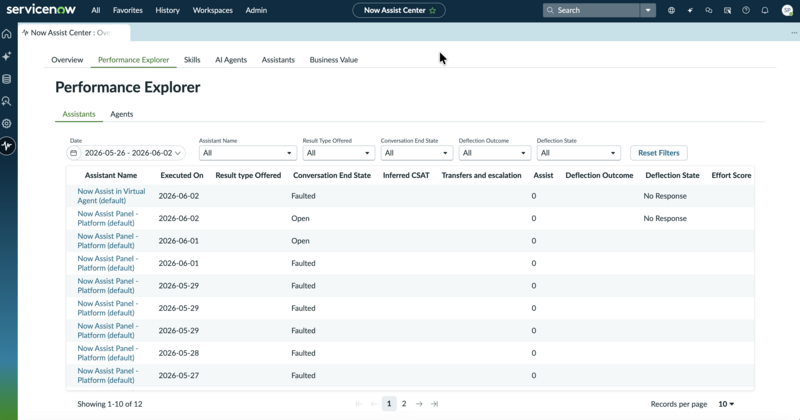The height and width of the screenshot is (420, 800).
Task: Open the Deflection State filter dropdown
Action: click(579, 153)
